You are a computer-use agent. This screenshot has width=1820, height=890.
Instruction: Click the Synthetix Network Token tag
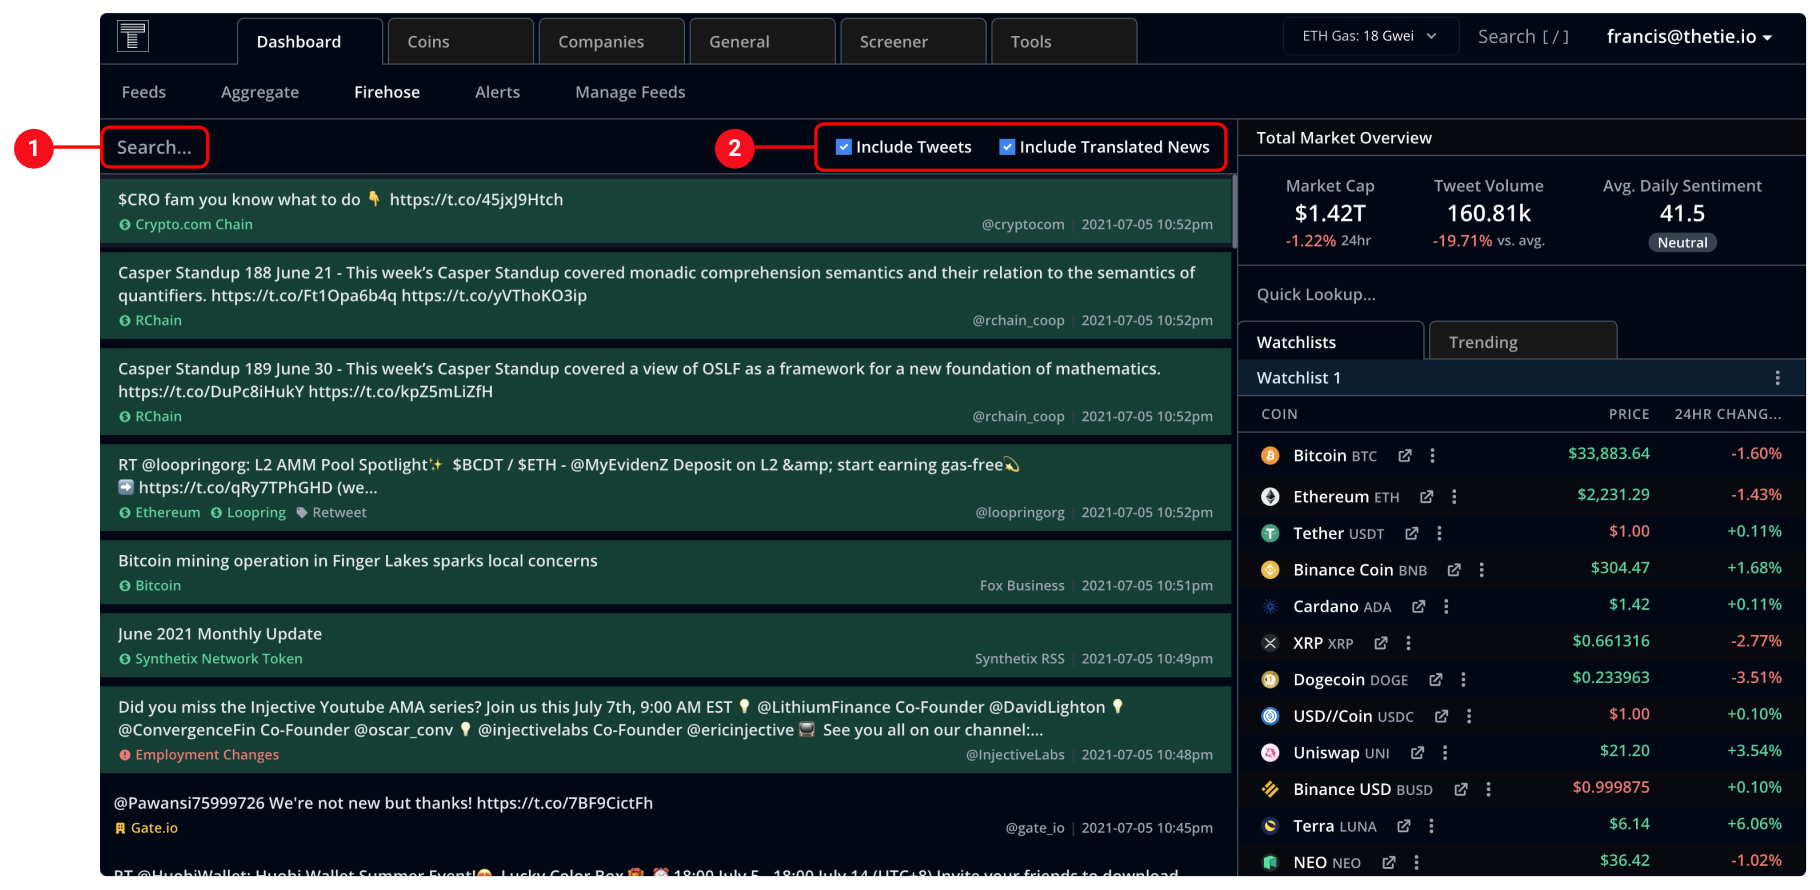[211, 659]
